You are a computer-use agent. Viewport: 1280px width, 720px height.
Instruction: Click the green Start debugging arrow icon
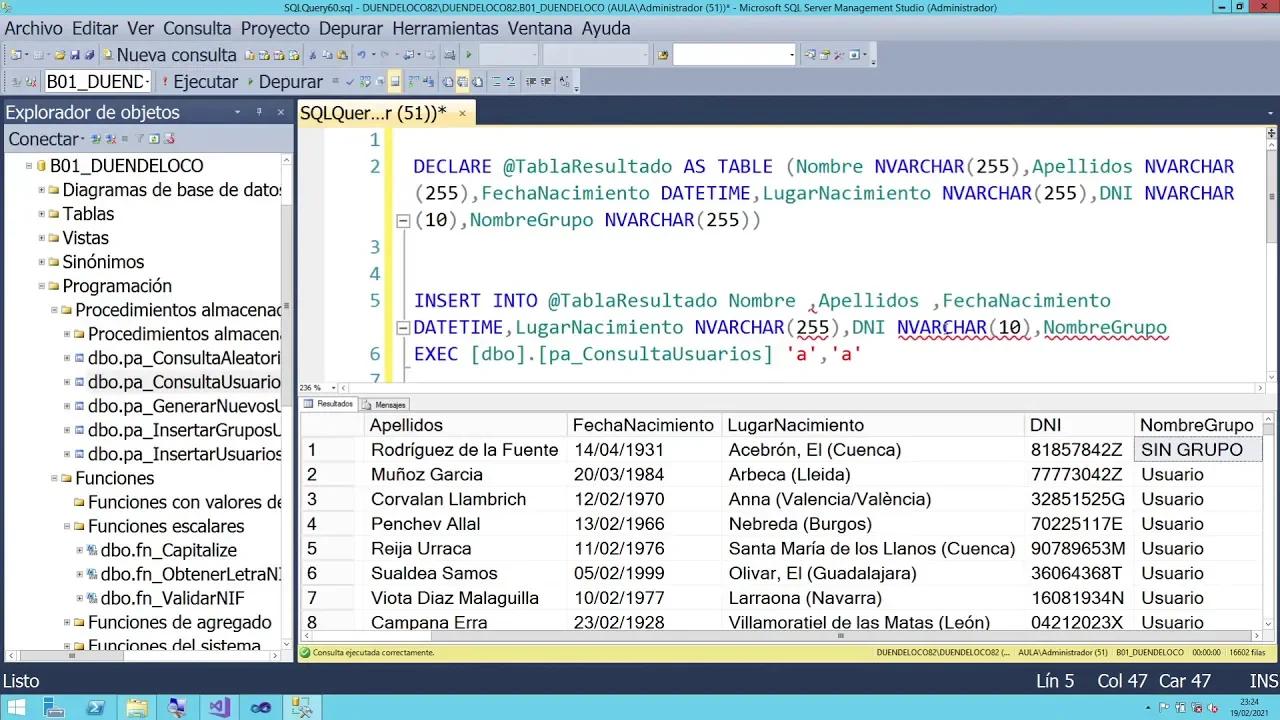tap(468, 55)
